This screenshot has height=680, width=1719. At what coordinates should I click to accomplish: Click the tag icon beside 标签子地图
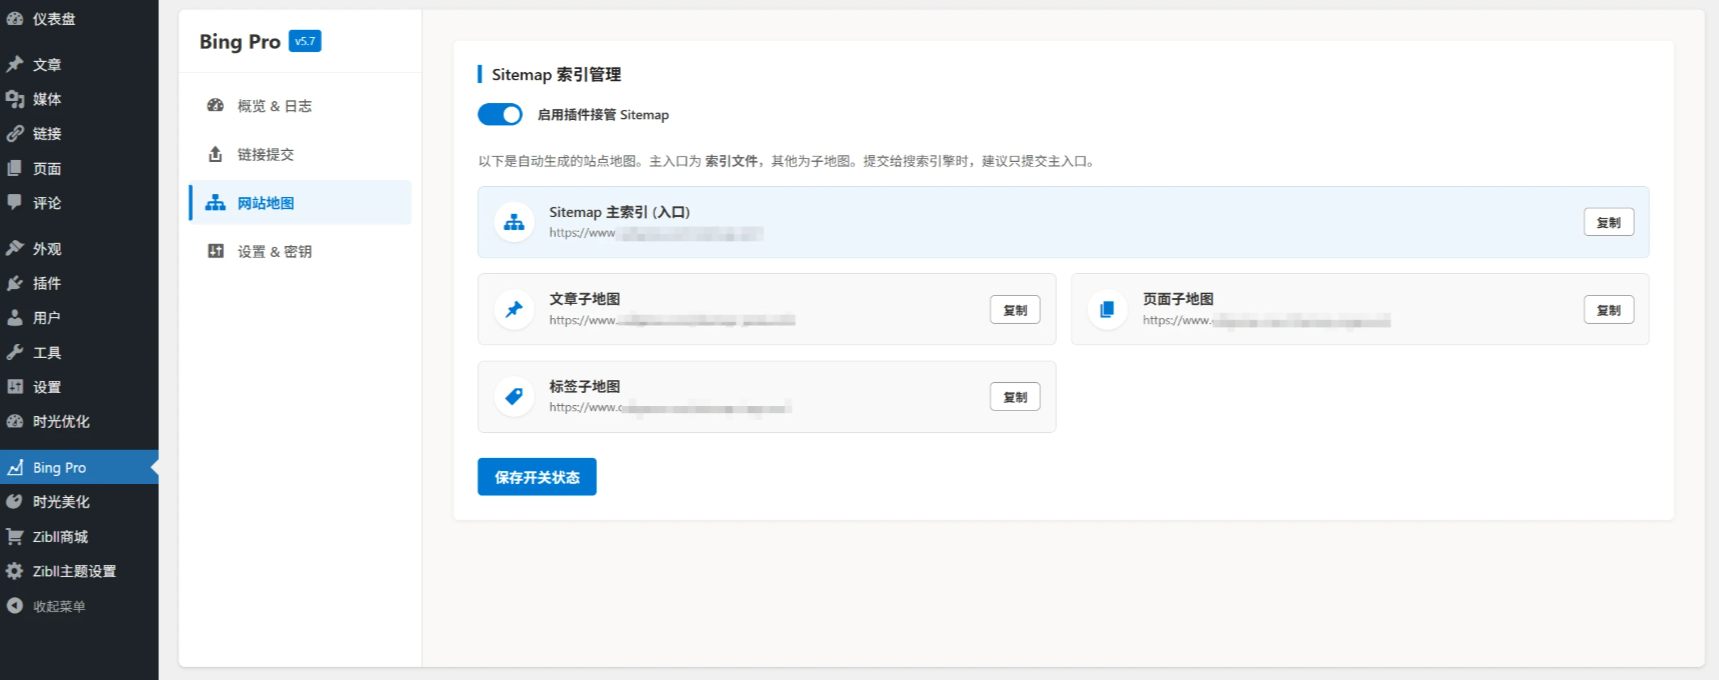click(x=514, y=397)
